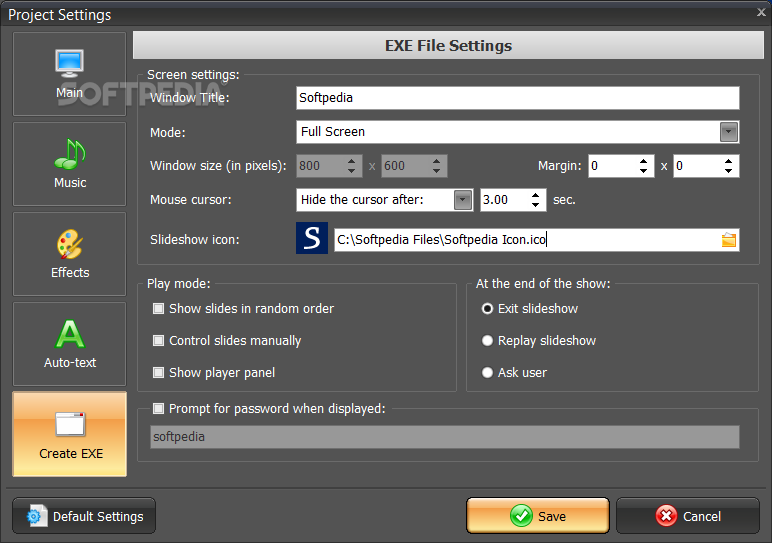Screen dimensions: 772x543
Task: Enable Control slides manually checkbox
Action: pos(159,341)
